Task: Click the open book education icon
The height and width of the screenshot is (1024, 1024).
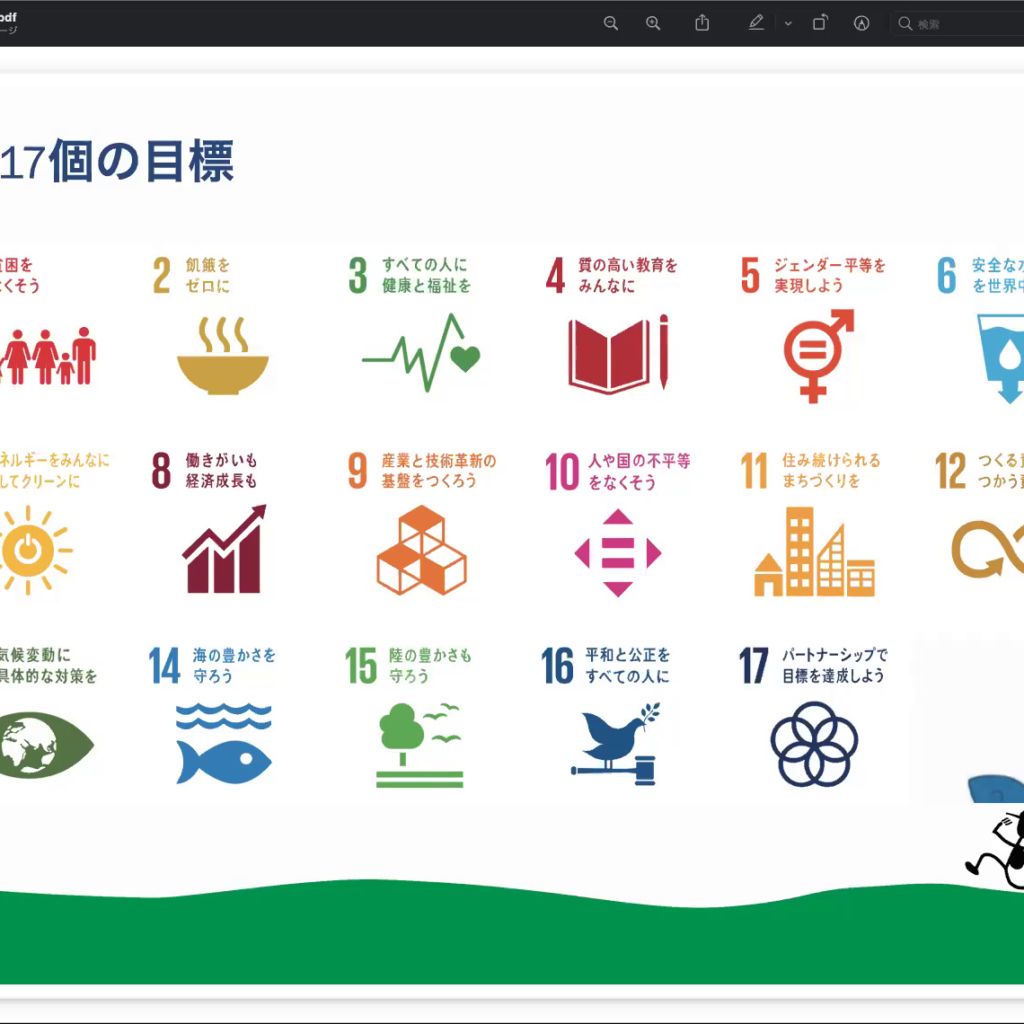Action: (x=618, y=354)
